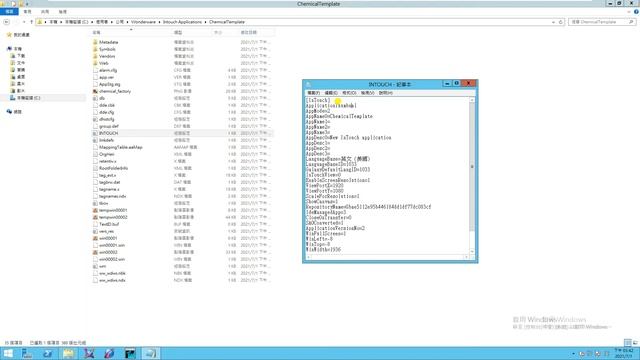Click line ViewPortY=1080 in Notepad

click(324, 191)
